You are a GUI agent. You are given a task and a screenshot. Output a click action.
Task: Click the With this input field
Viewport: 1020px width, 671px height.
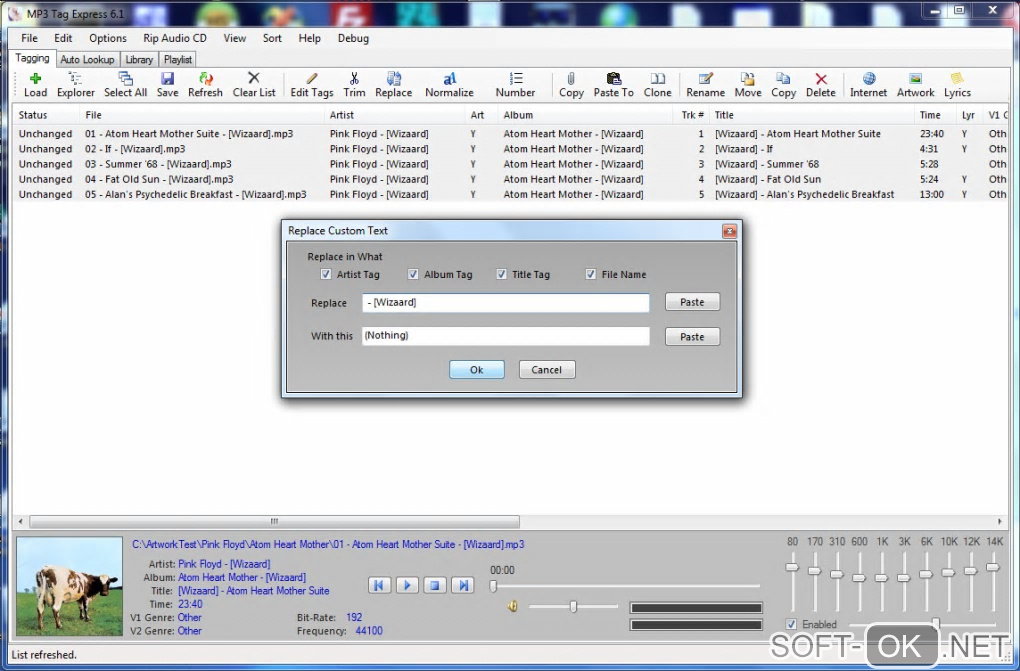click(505, 336)
